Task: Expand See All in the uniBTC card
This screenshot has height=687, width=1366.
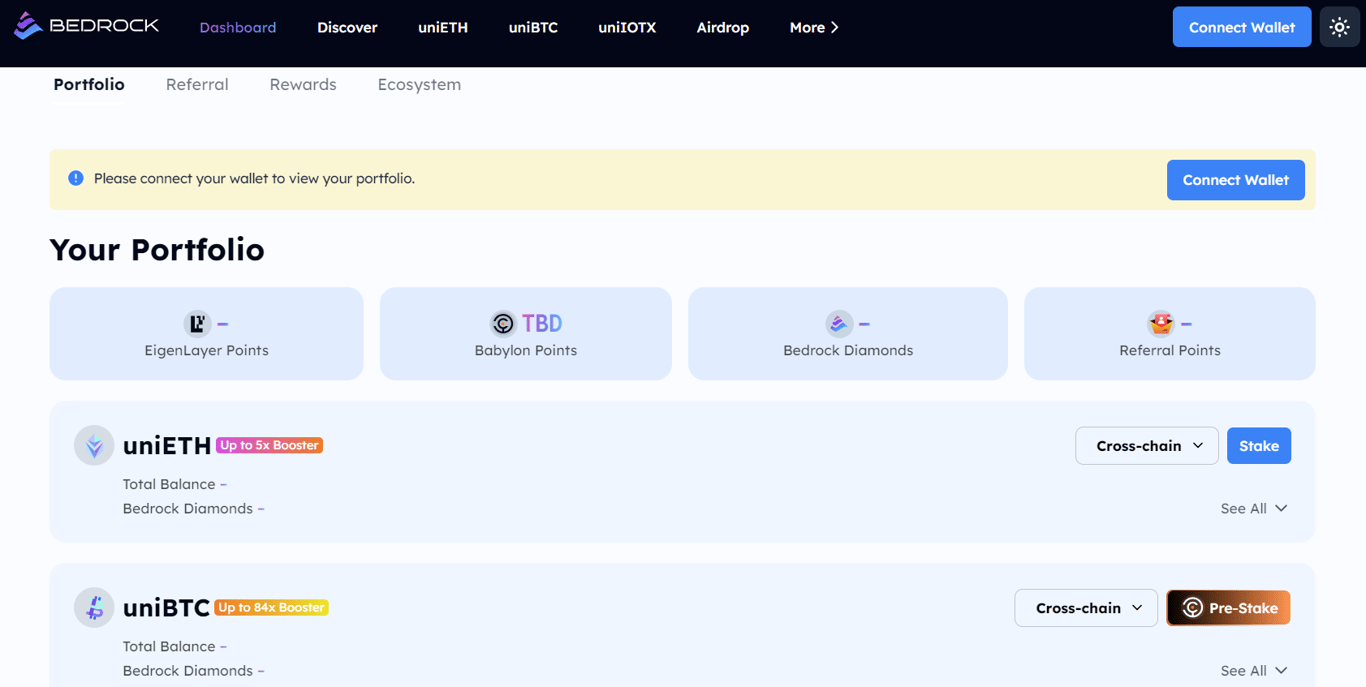Action: (x=1254, y=670)
